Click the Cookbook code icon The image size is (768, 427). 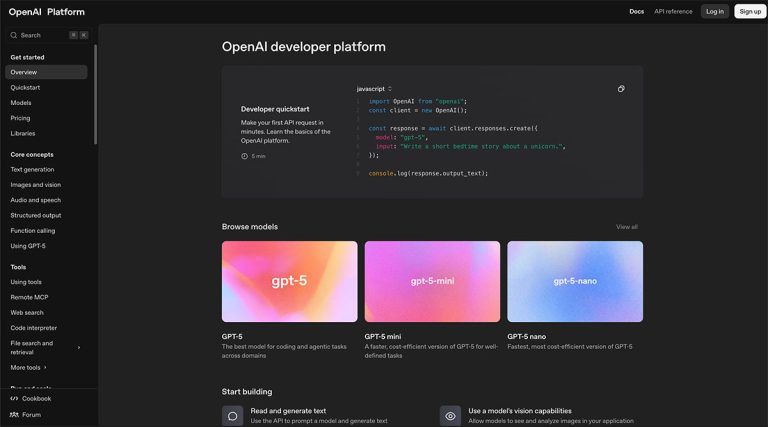coord(14,399)
